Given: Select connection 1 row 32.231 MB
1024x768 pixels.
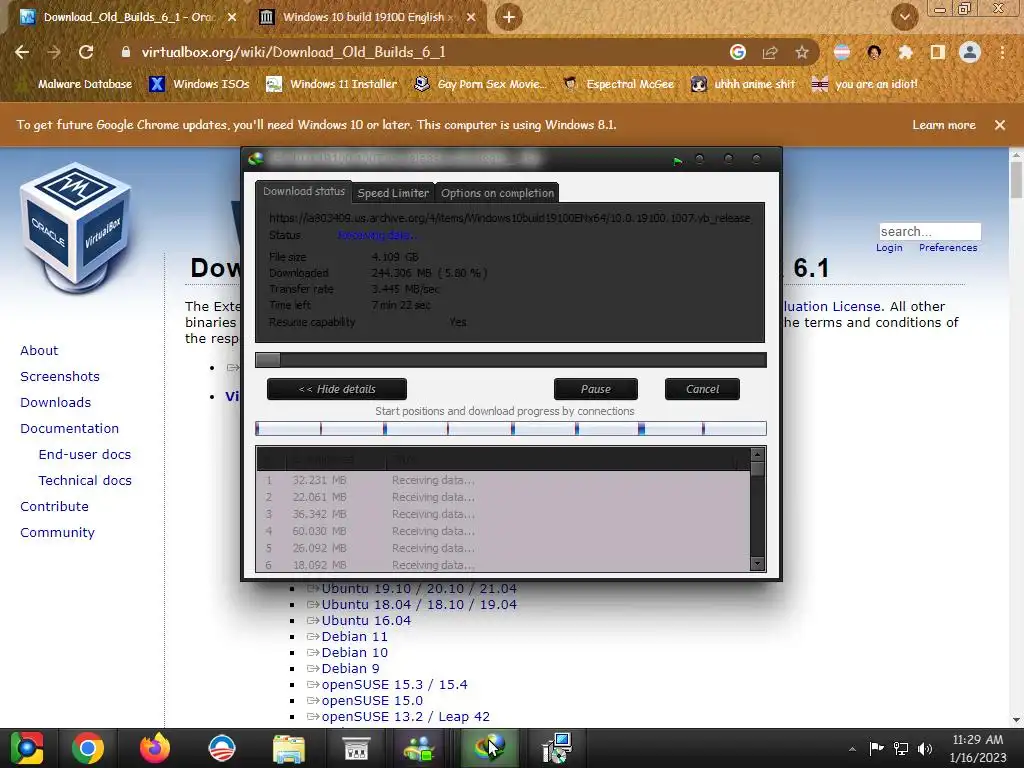Looking at the screenshot, I should coord(503,480).
